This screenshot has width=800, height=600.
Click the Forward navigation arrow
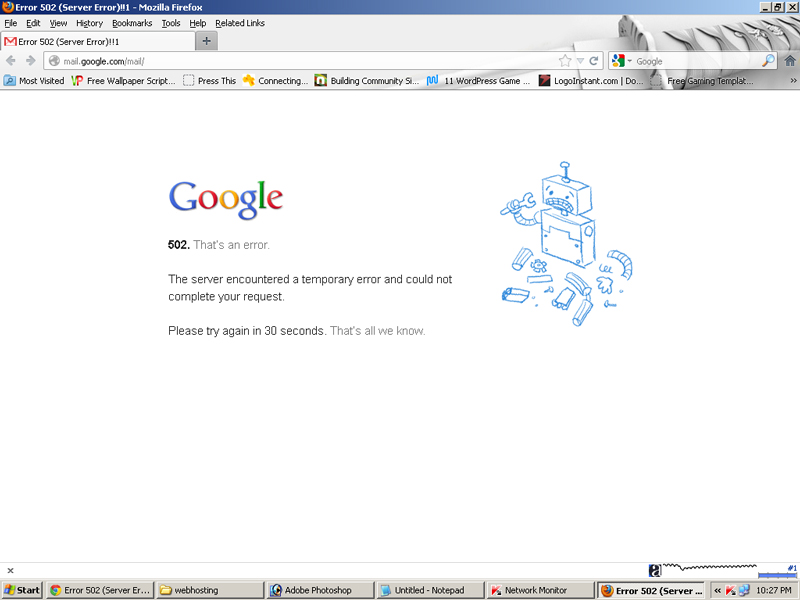coord(31,61)
